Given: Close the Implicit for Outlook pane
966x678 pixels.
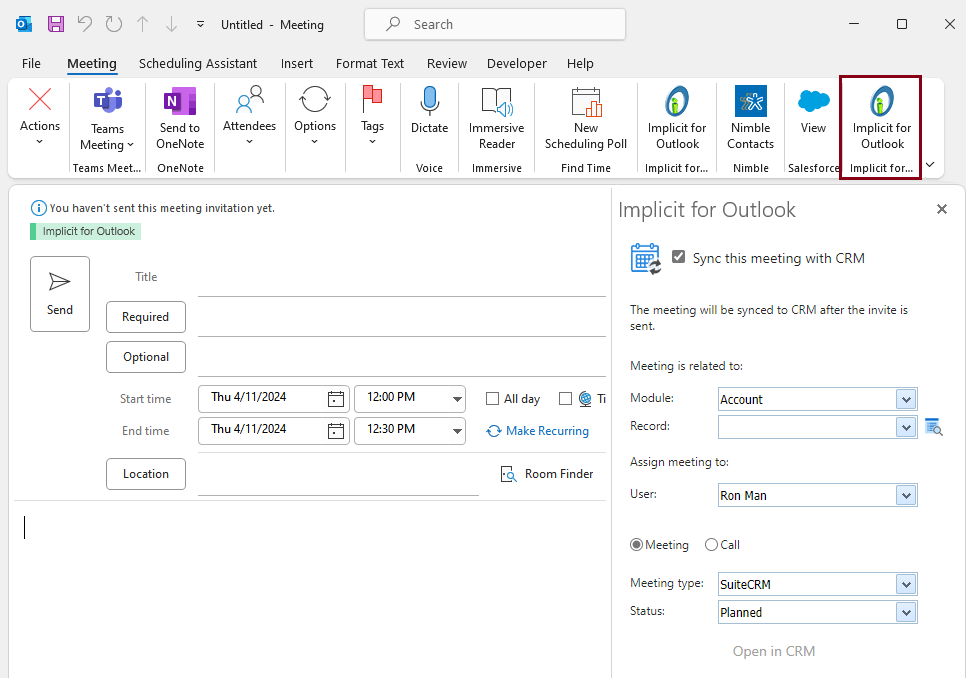Looking at the screenshot, I should [x=941, y=209].
